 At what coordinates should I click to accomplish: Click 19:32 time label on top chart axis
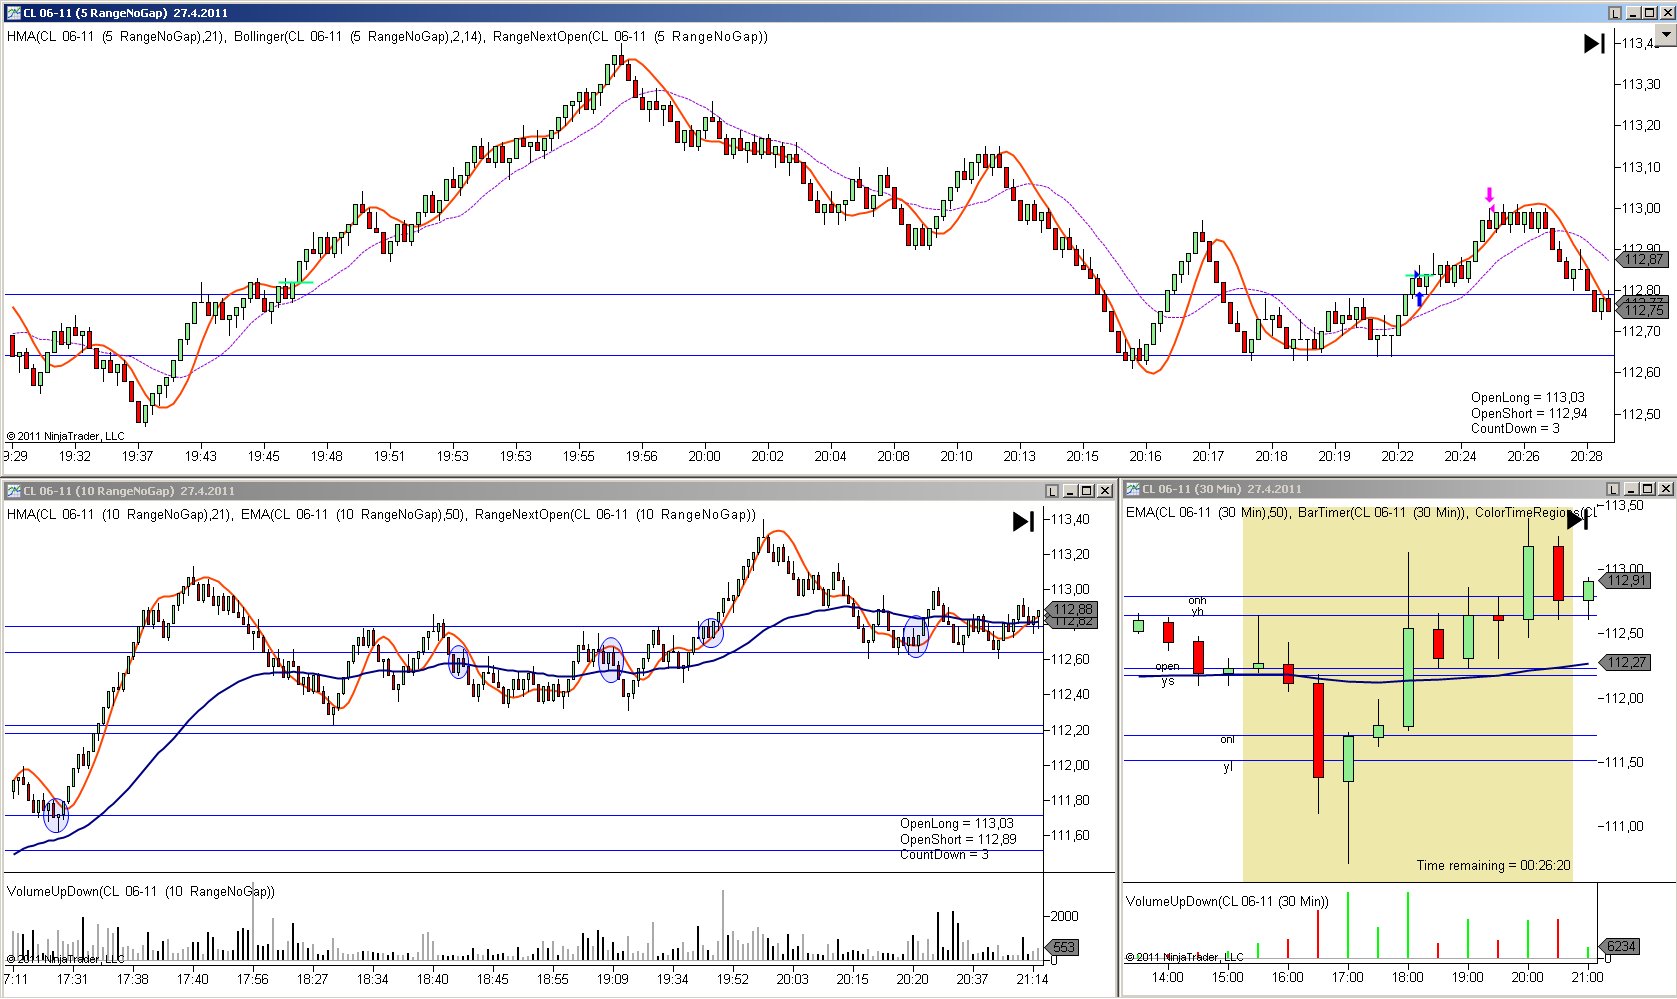(x=75, y=456)
